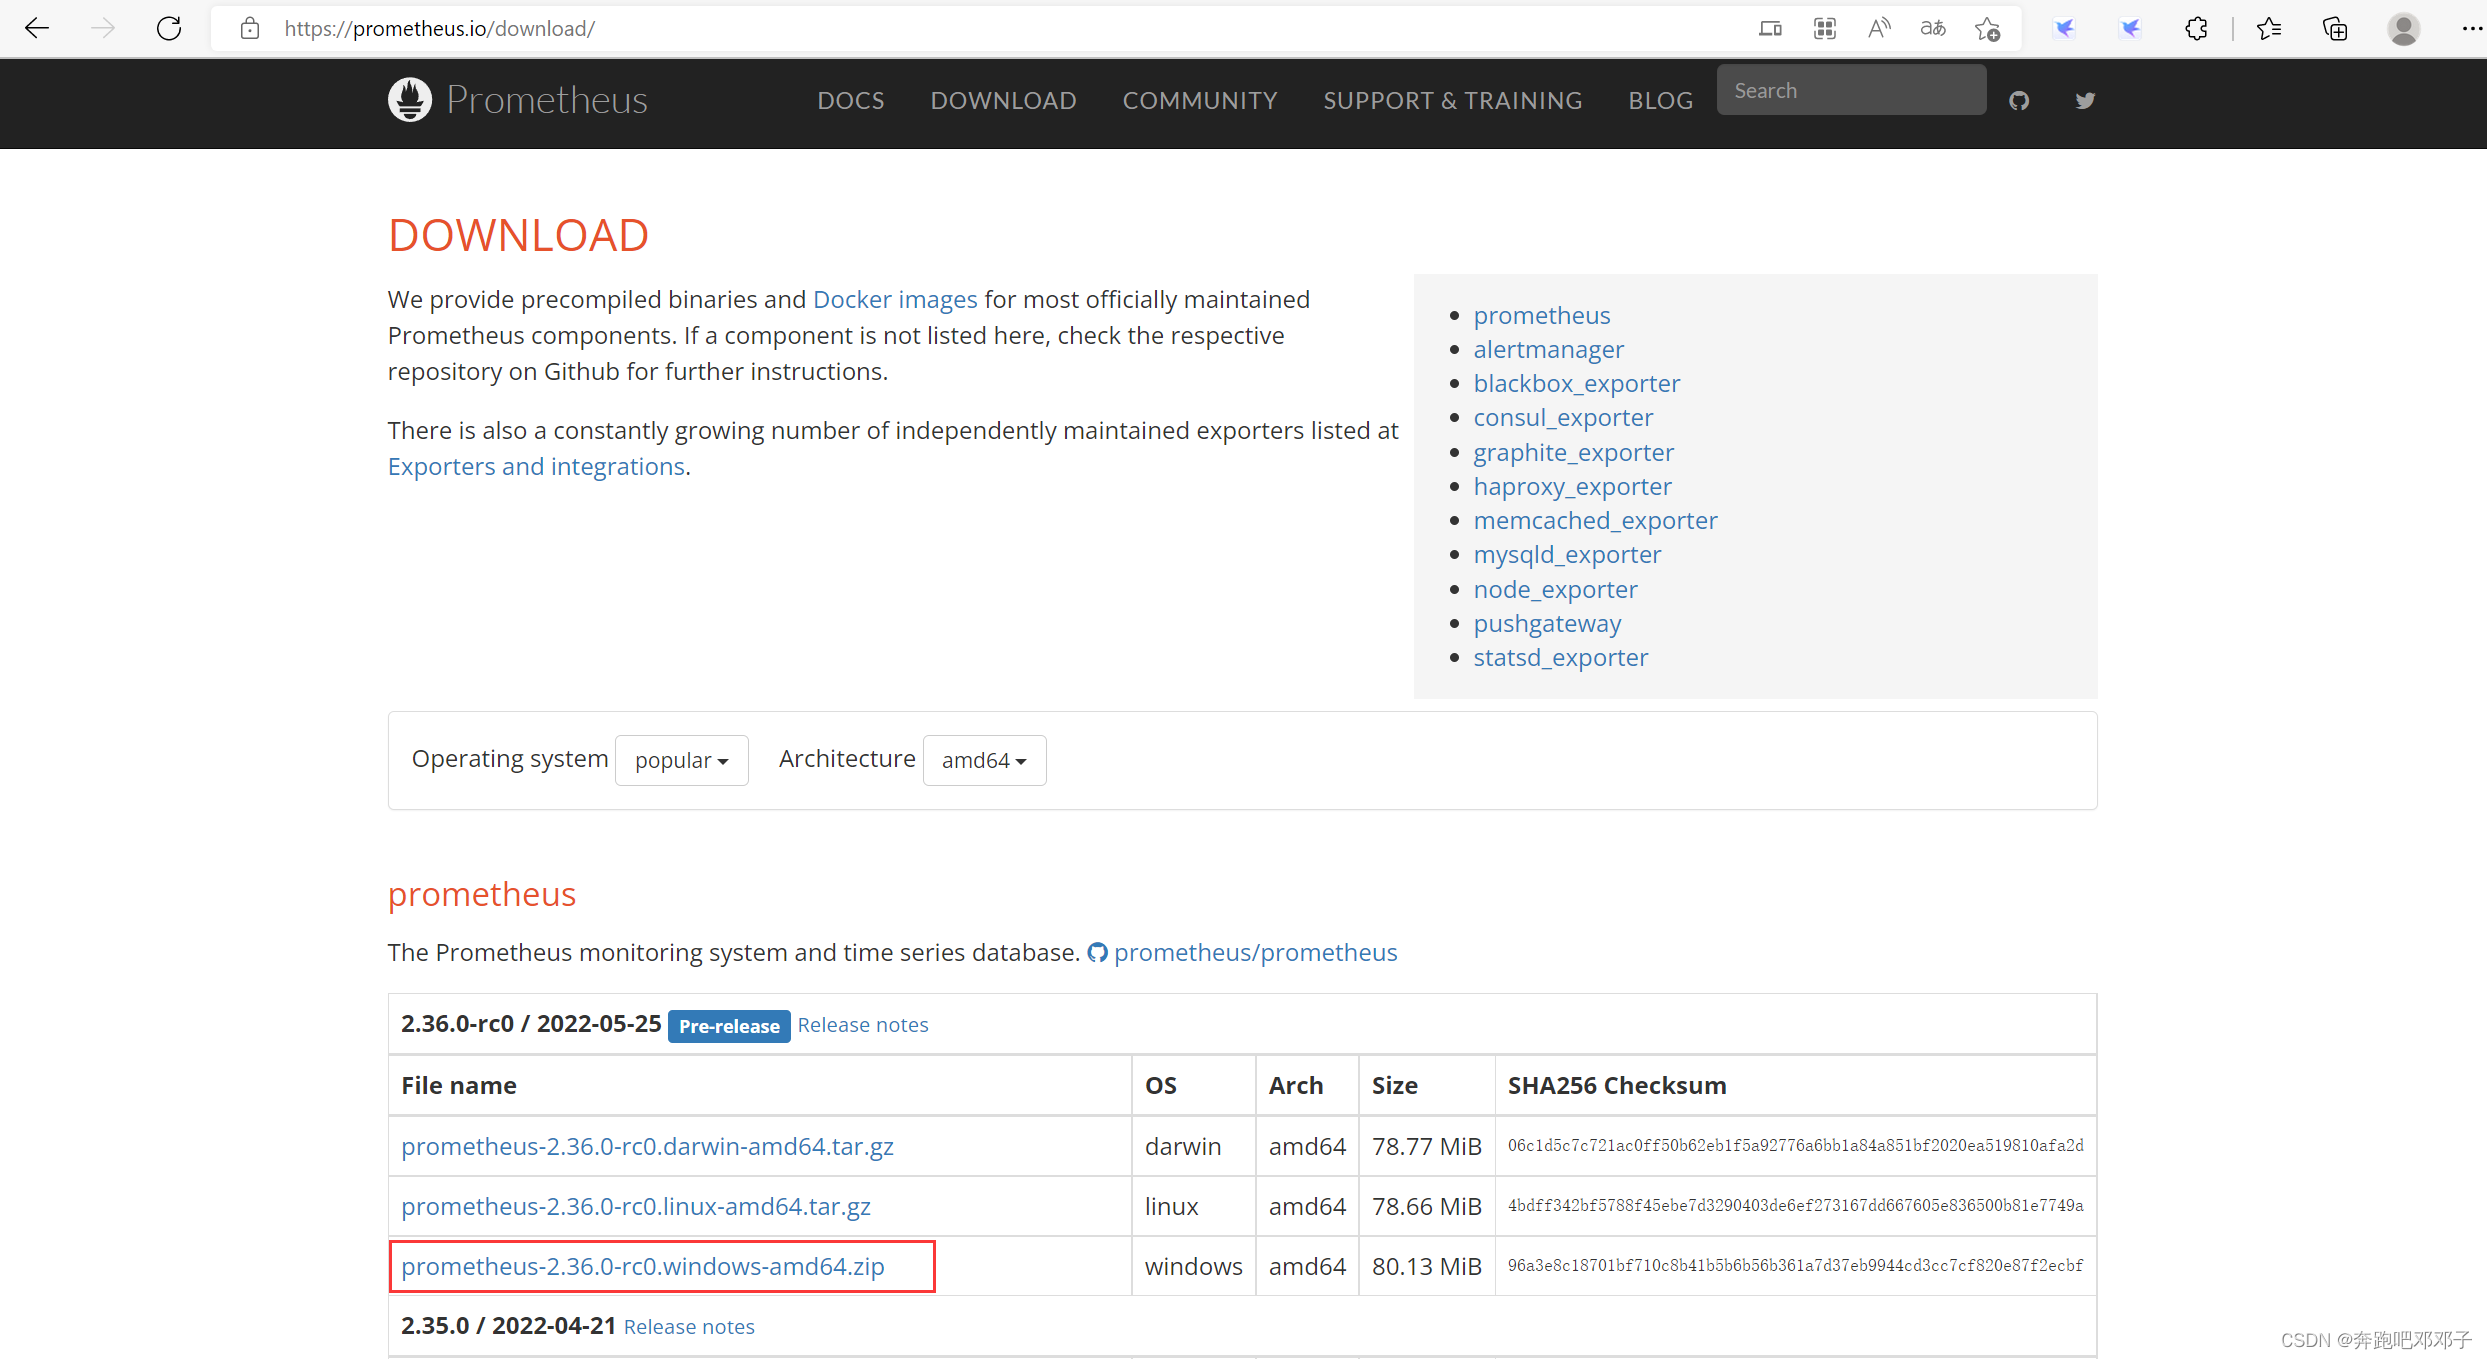2487x1359 pixels.
Task: Open browser settings and more menu
Action: click(2470, 28)
